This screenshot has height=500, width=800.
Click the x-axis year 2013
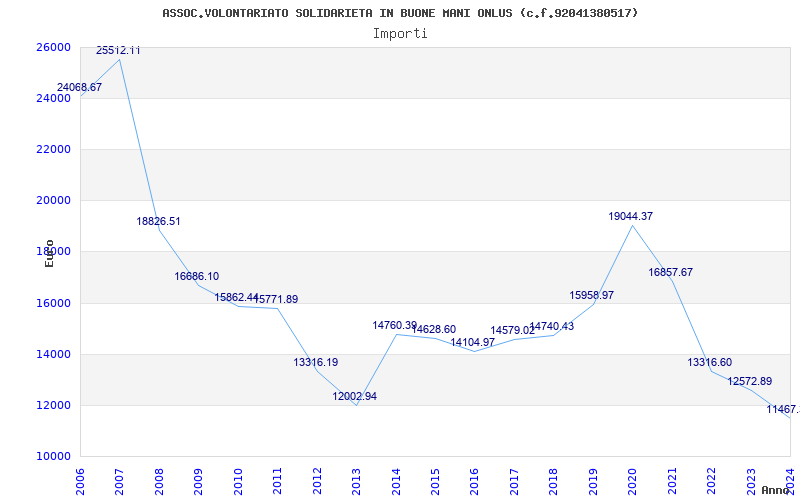(x=356, y=481)
